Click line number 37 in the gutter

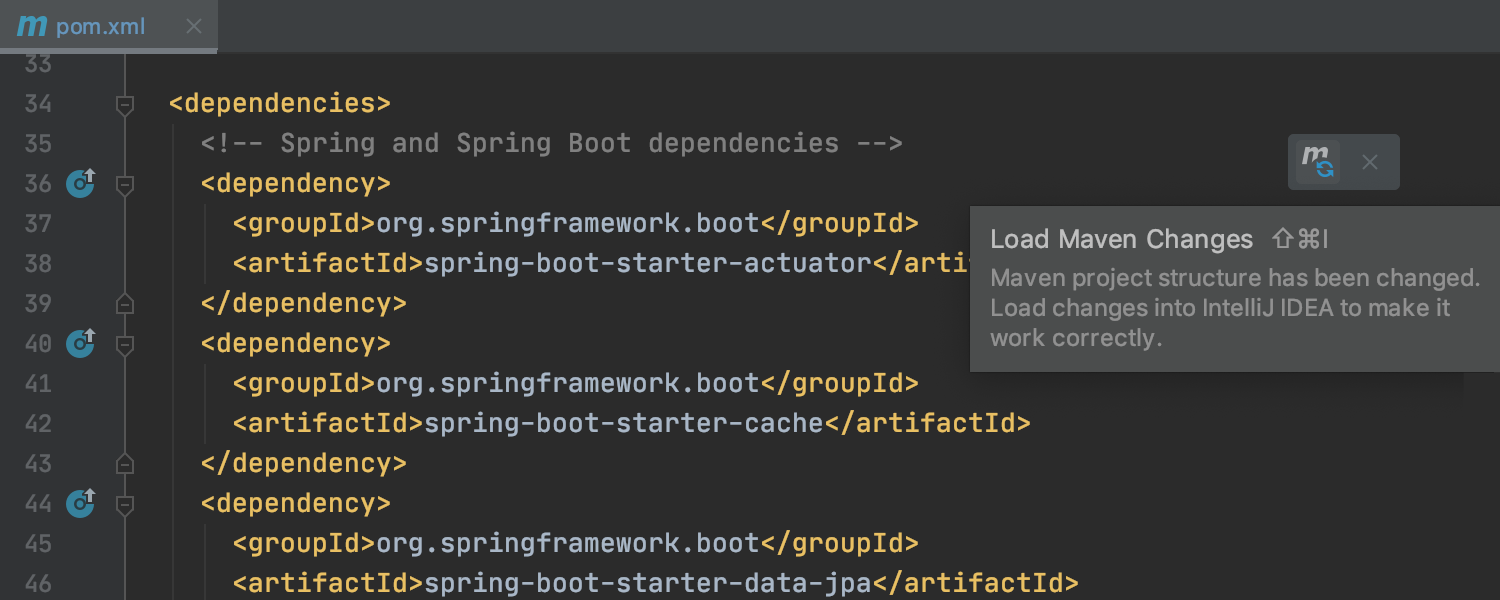(38, 224)
